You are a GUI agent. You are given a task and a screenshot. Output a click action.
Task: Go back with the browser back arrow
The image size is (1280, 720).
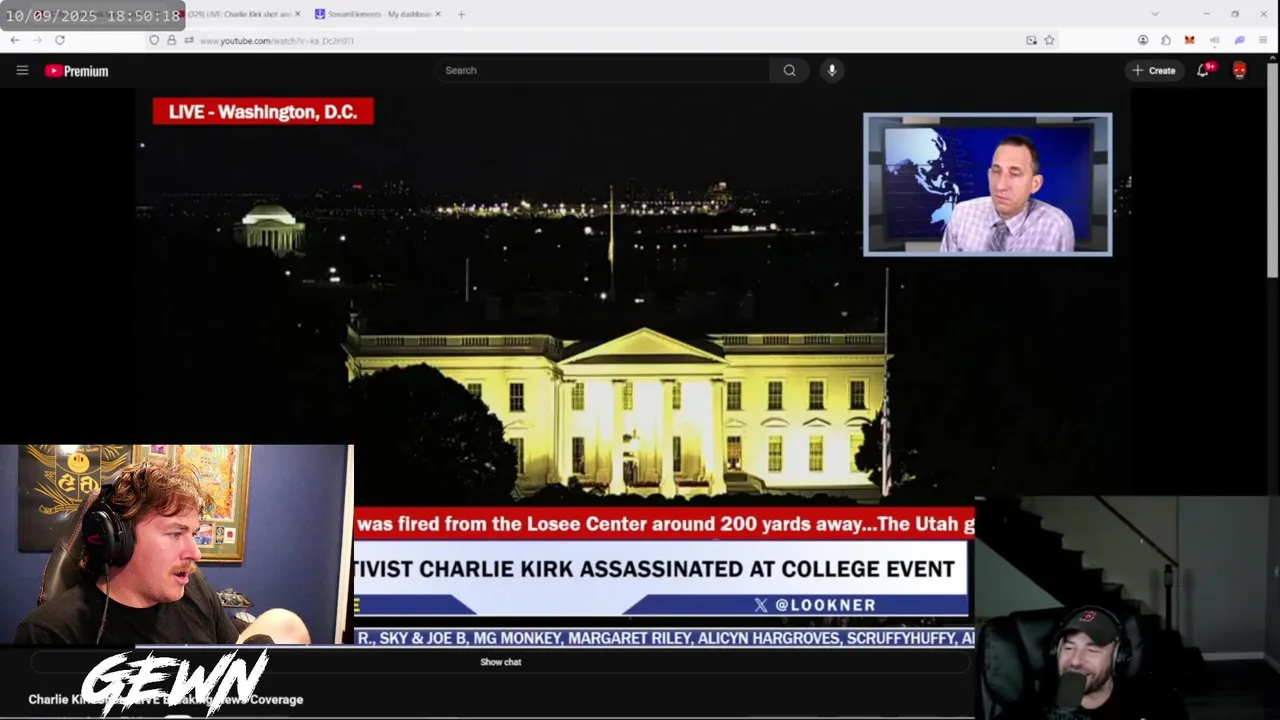pyautogui.click(x=14, y=40)
